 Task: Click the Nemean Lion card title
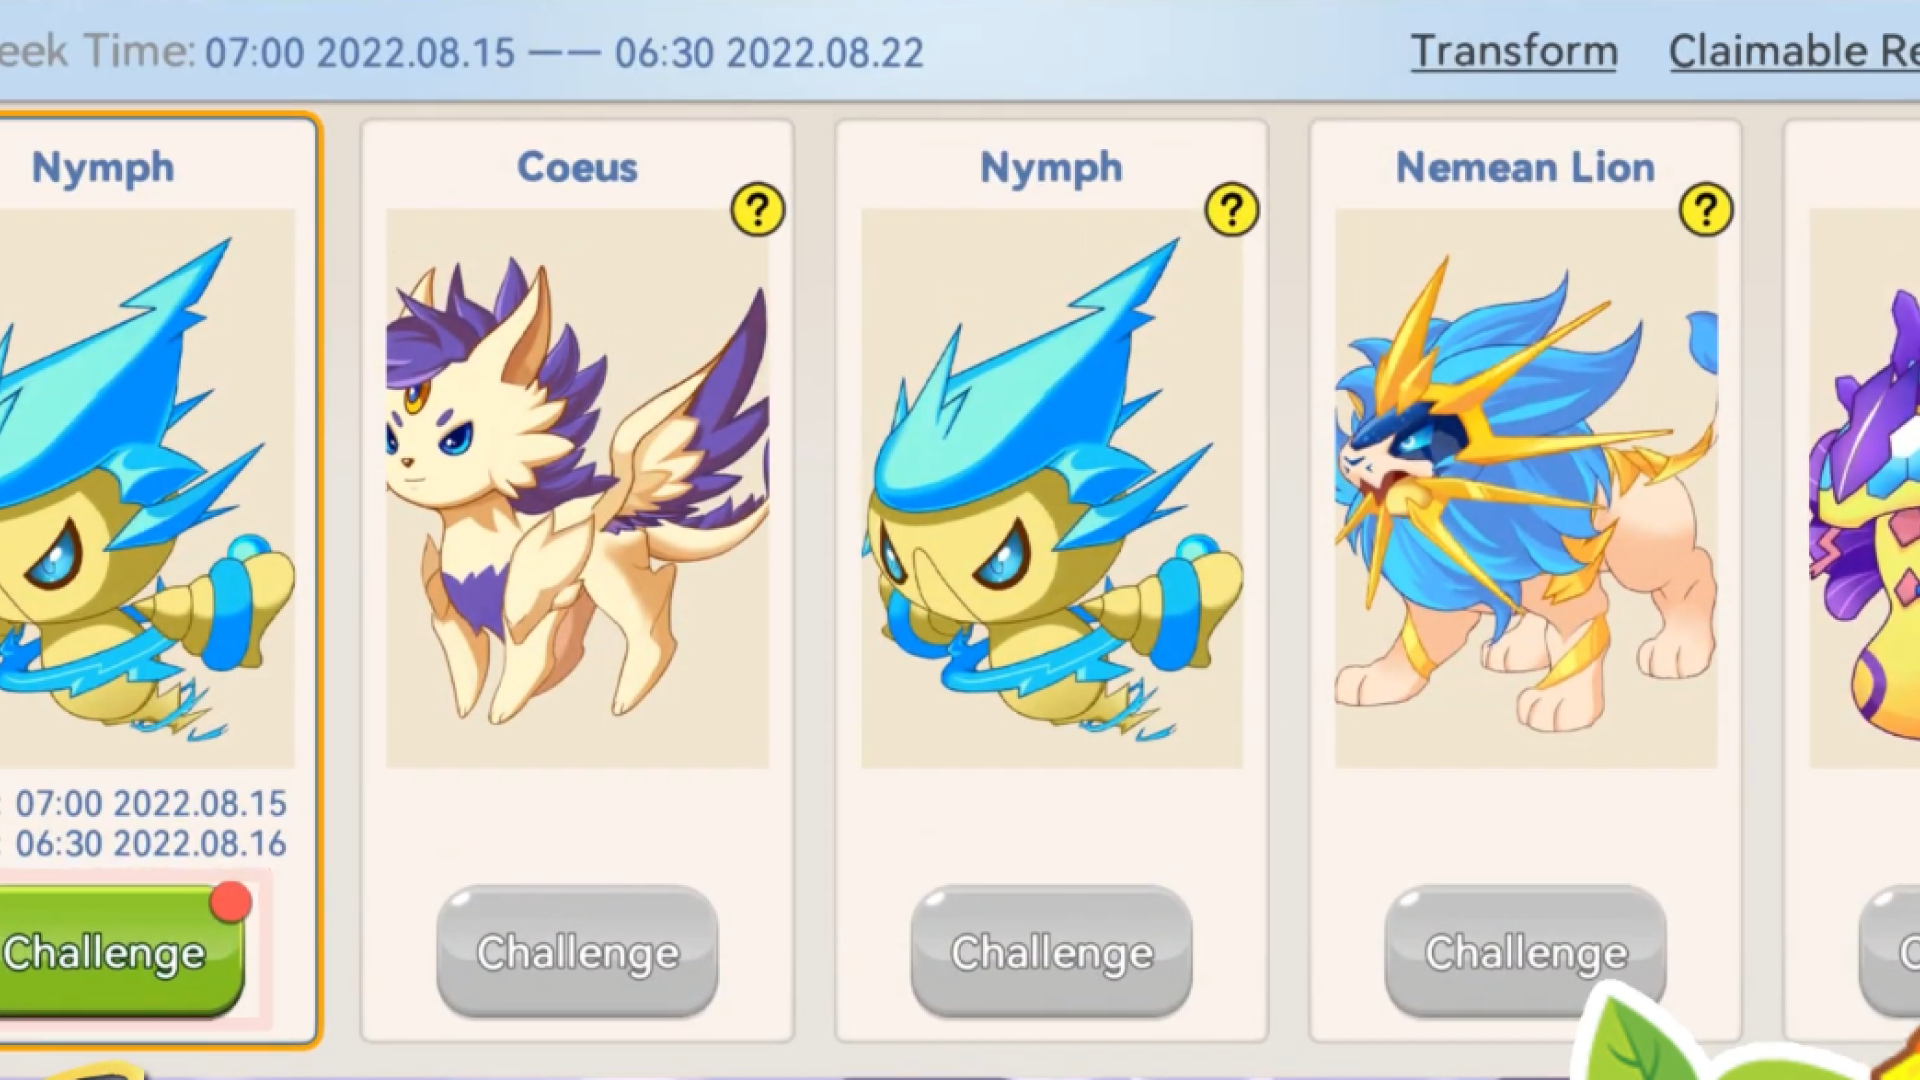[x=1525, y=167]
